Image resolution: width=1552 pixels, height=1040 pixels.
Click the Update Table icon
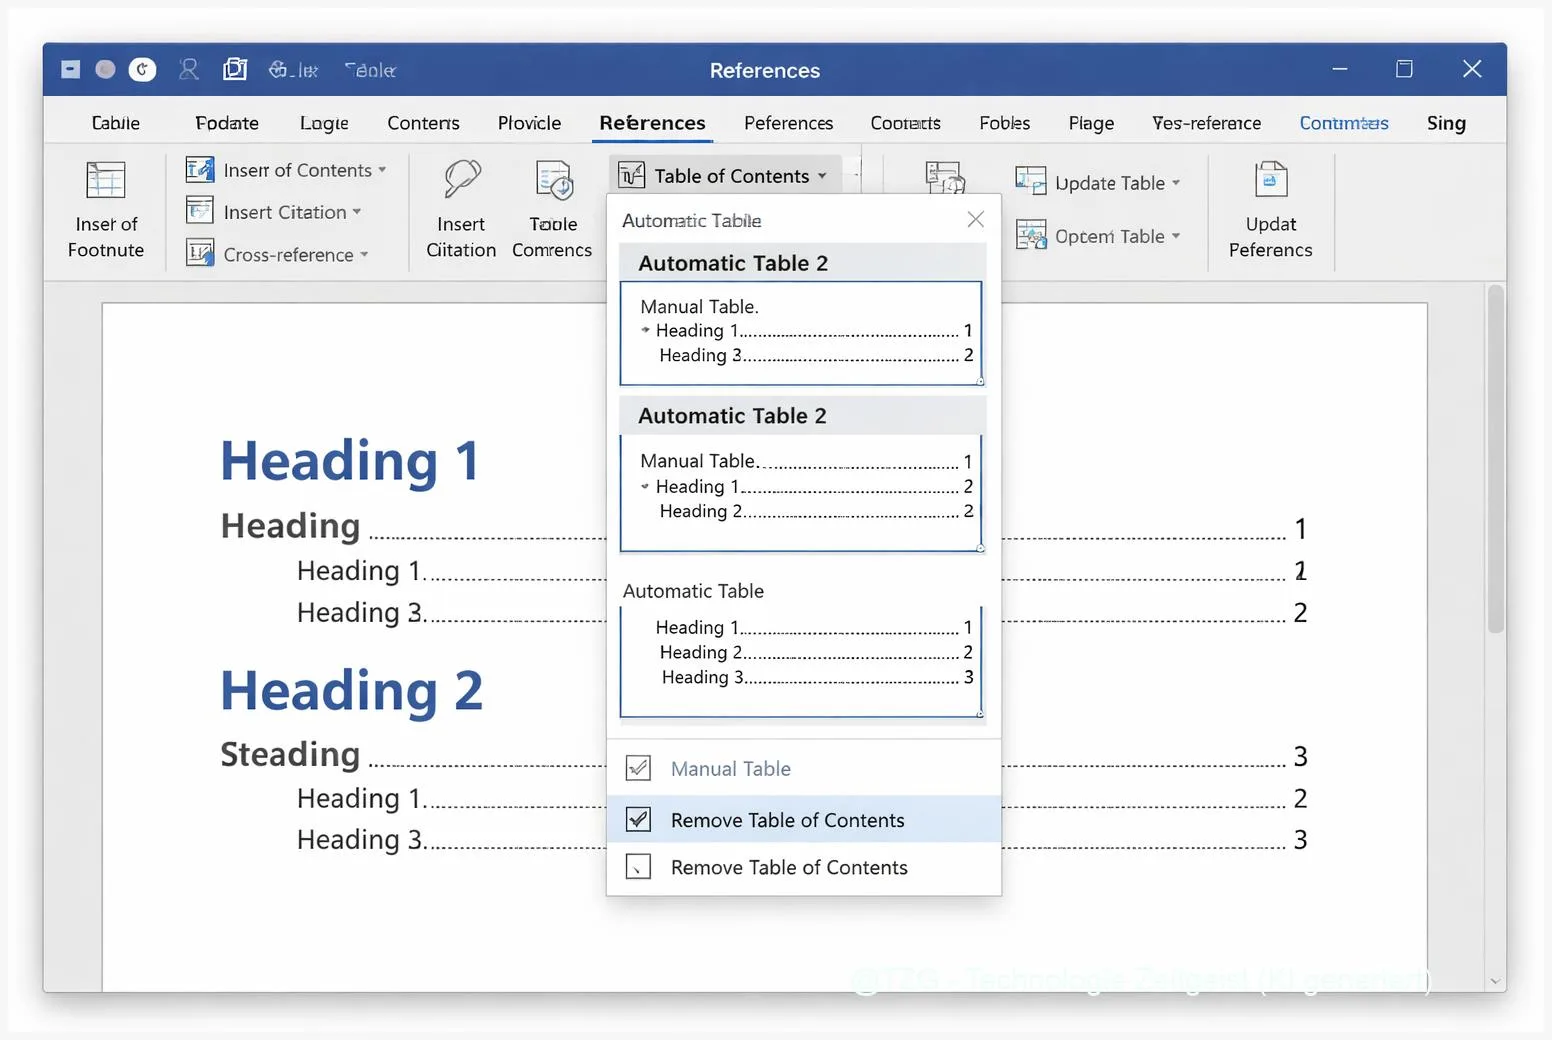click(1030, 181)
